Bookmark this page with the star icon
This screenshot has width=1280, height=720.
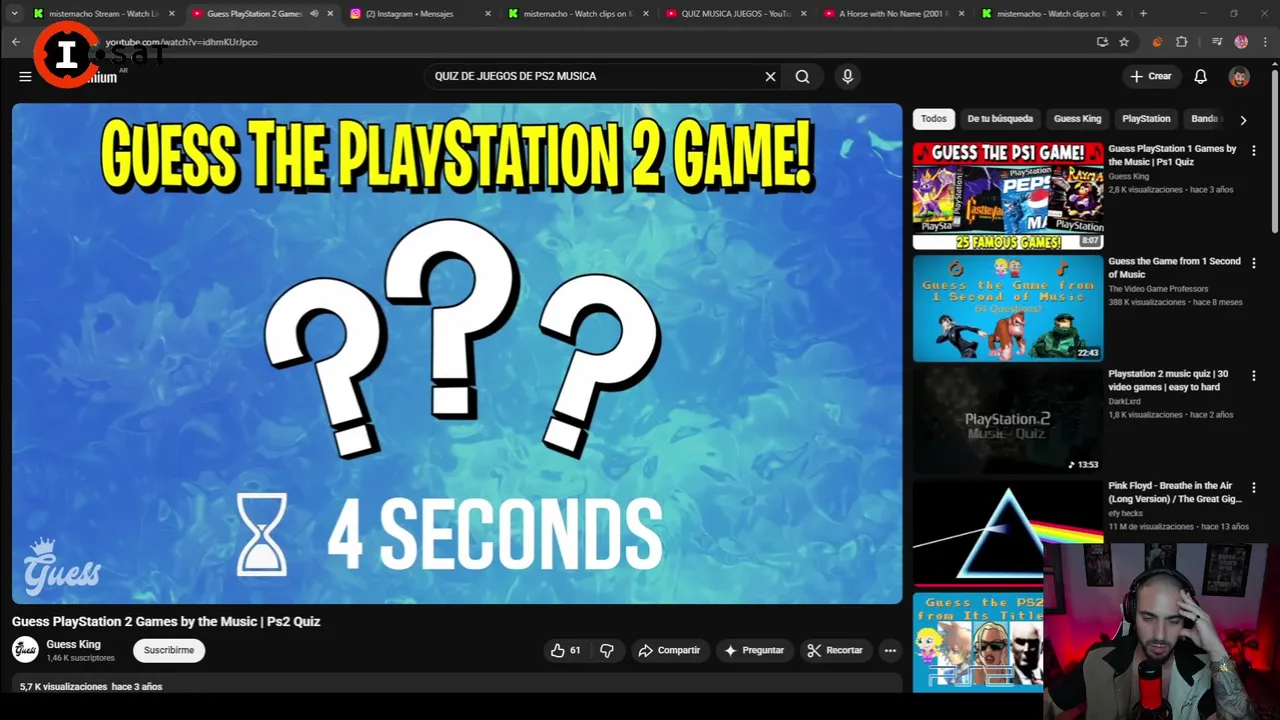click(1124, 42)
